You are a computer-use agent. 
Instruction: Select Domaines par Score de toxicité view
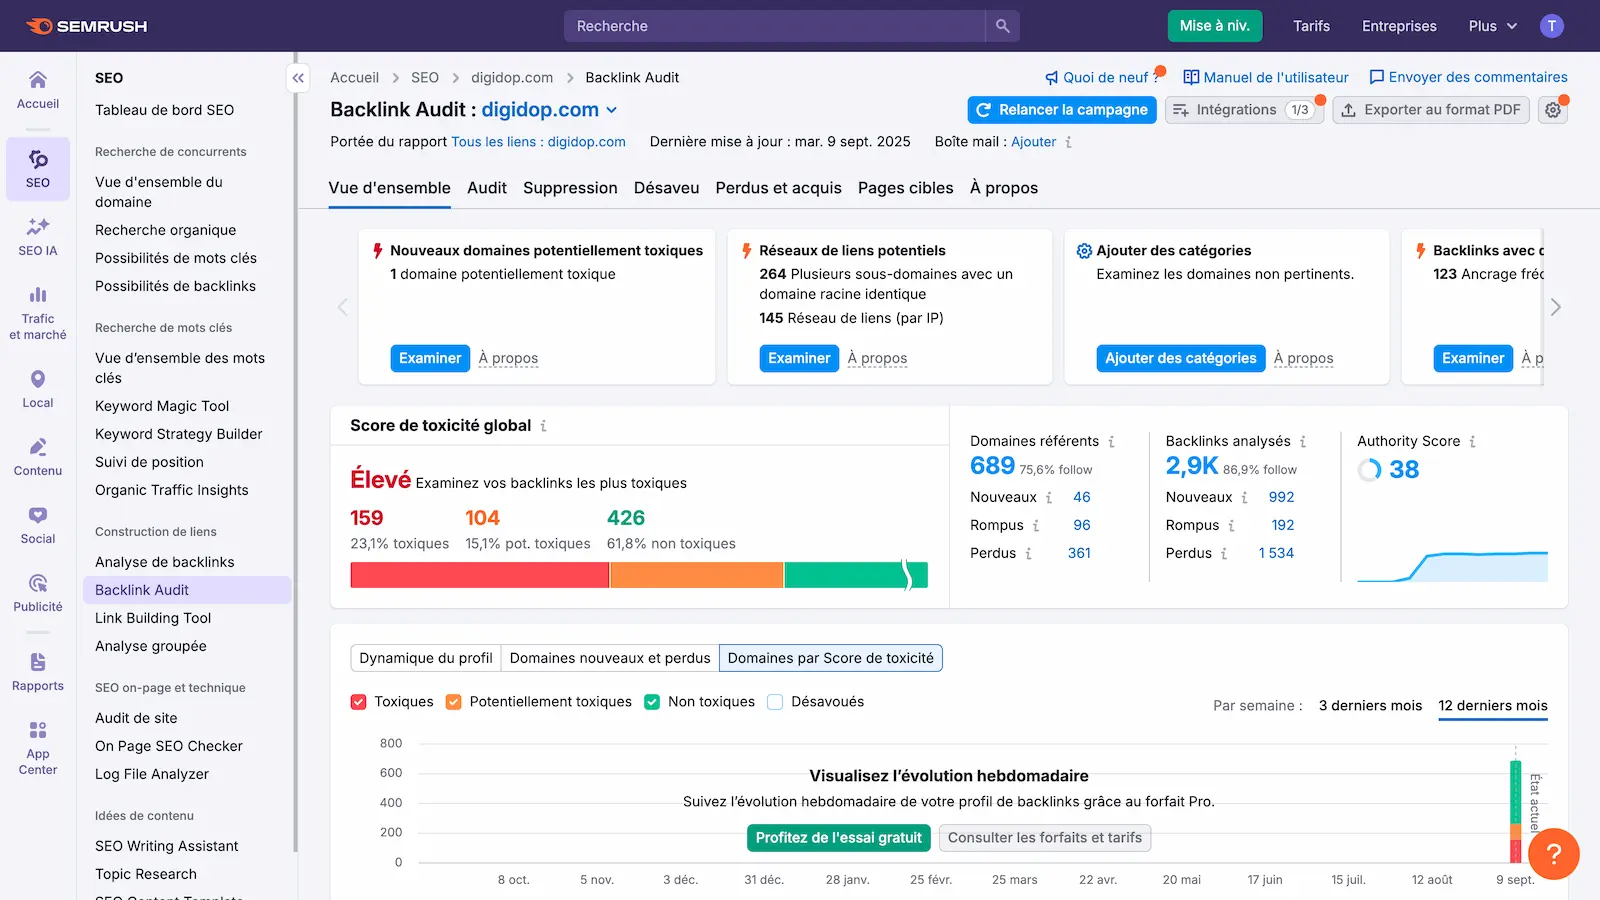tap(831, 658)
